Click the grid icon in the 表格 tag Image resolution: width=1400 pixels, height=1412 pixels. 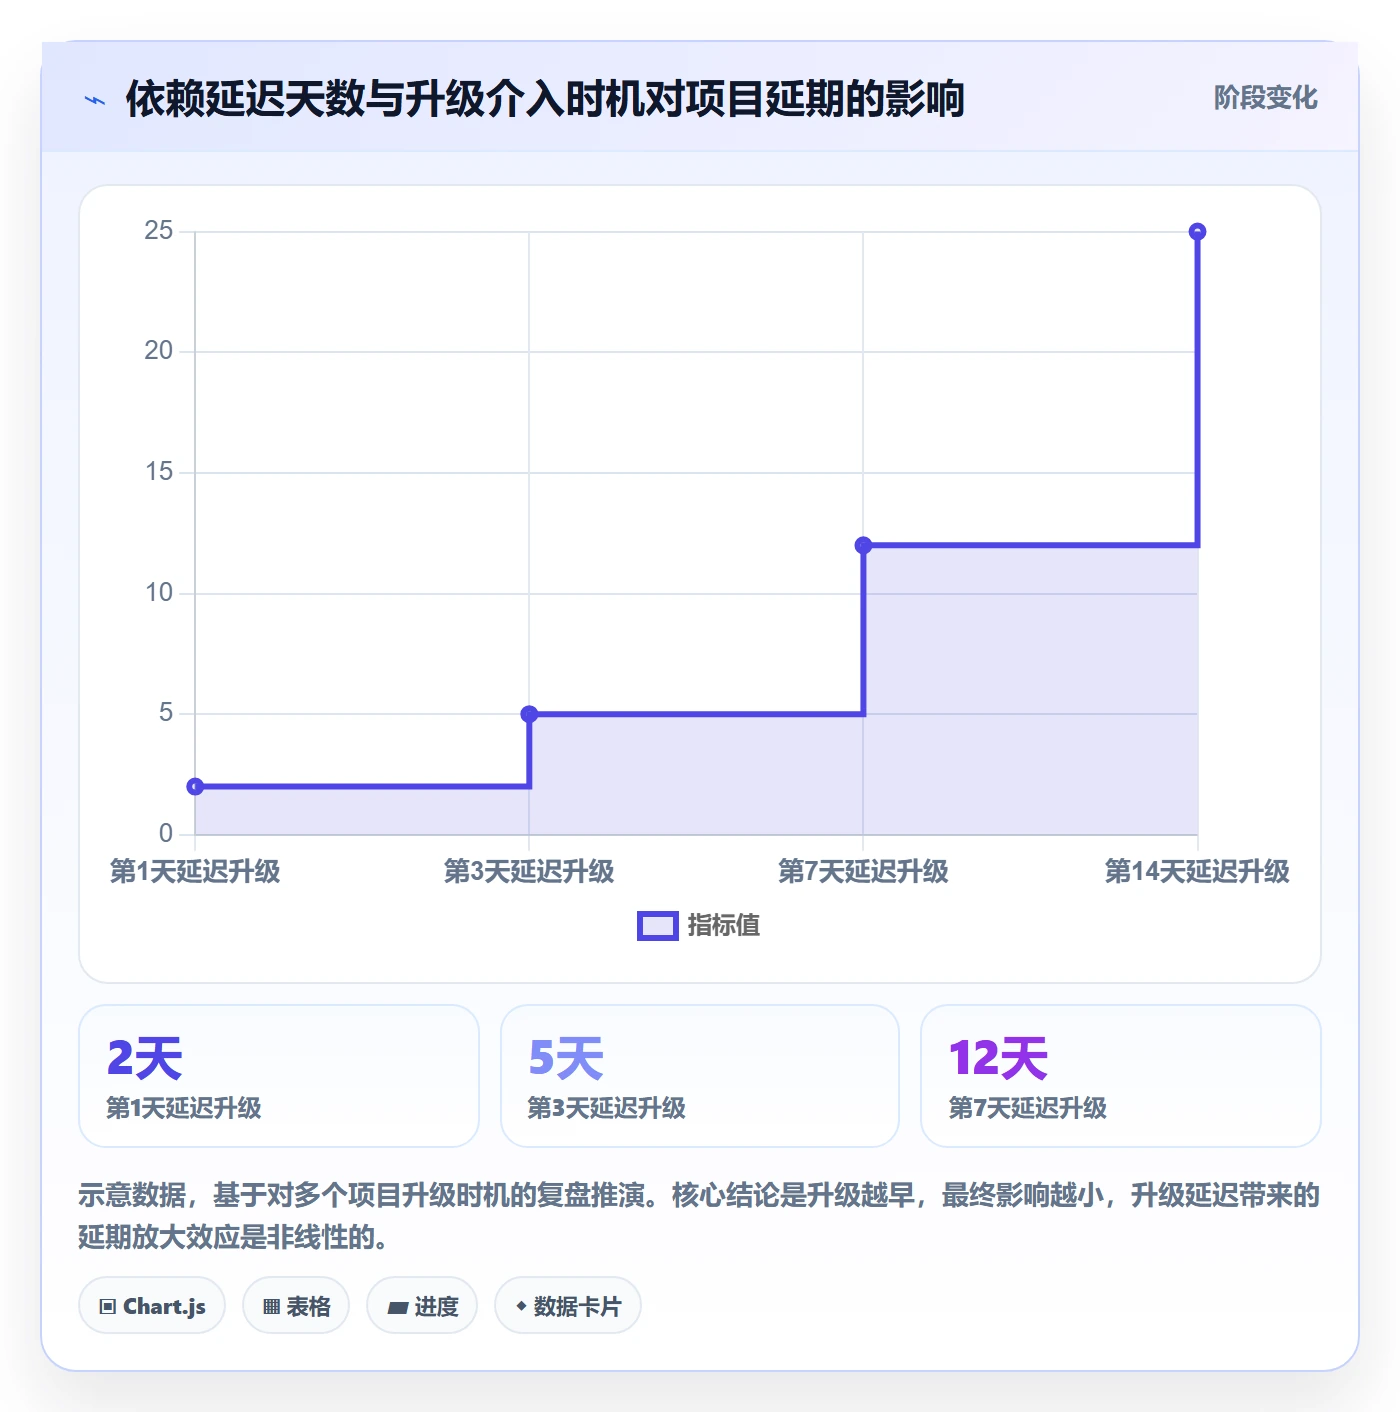271,1306
